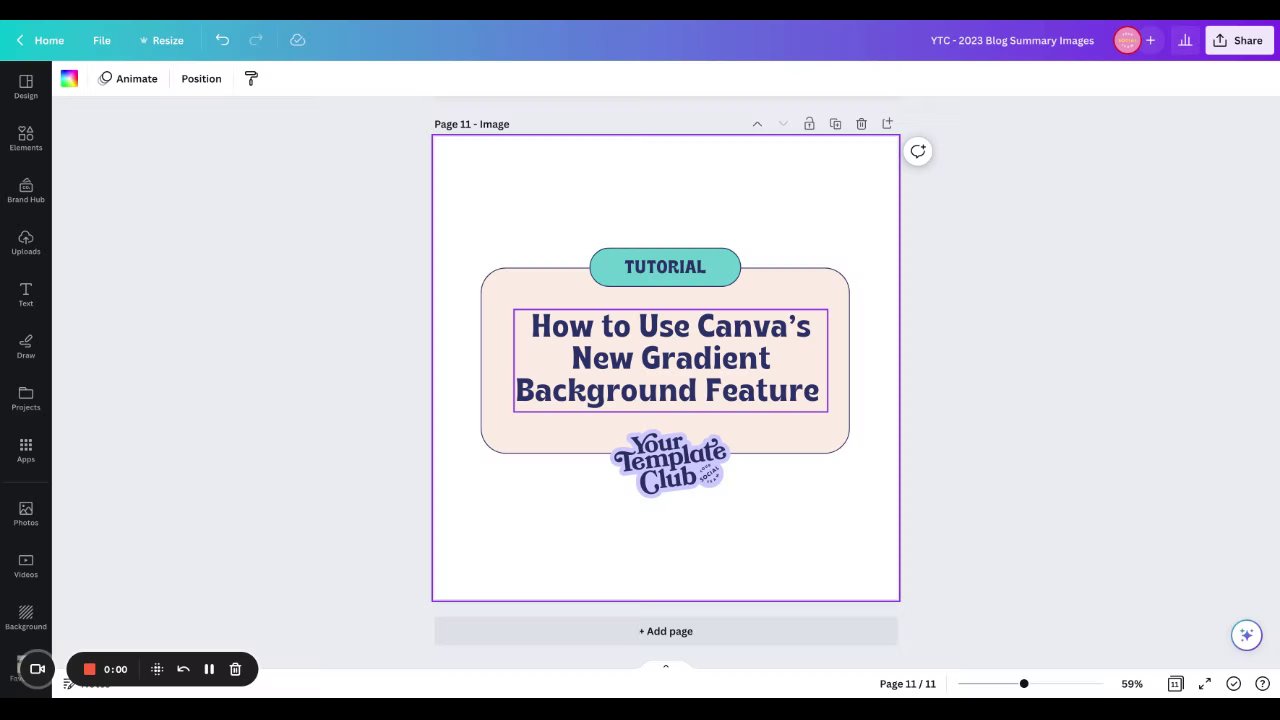
Task: Click the Position button
Action: point(201,79)
